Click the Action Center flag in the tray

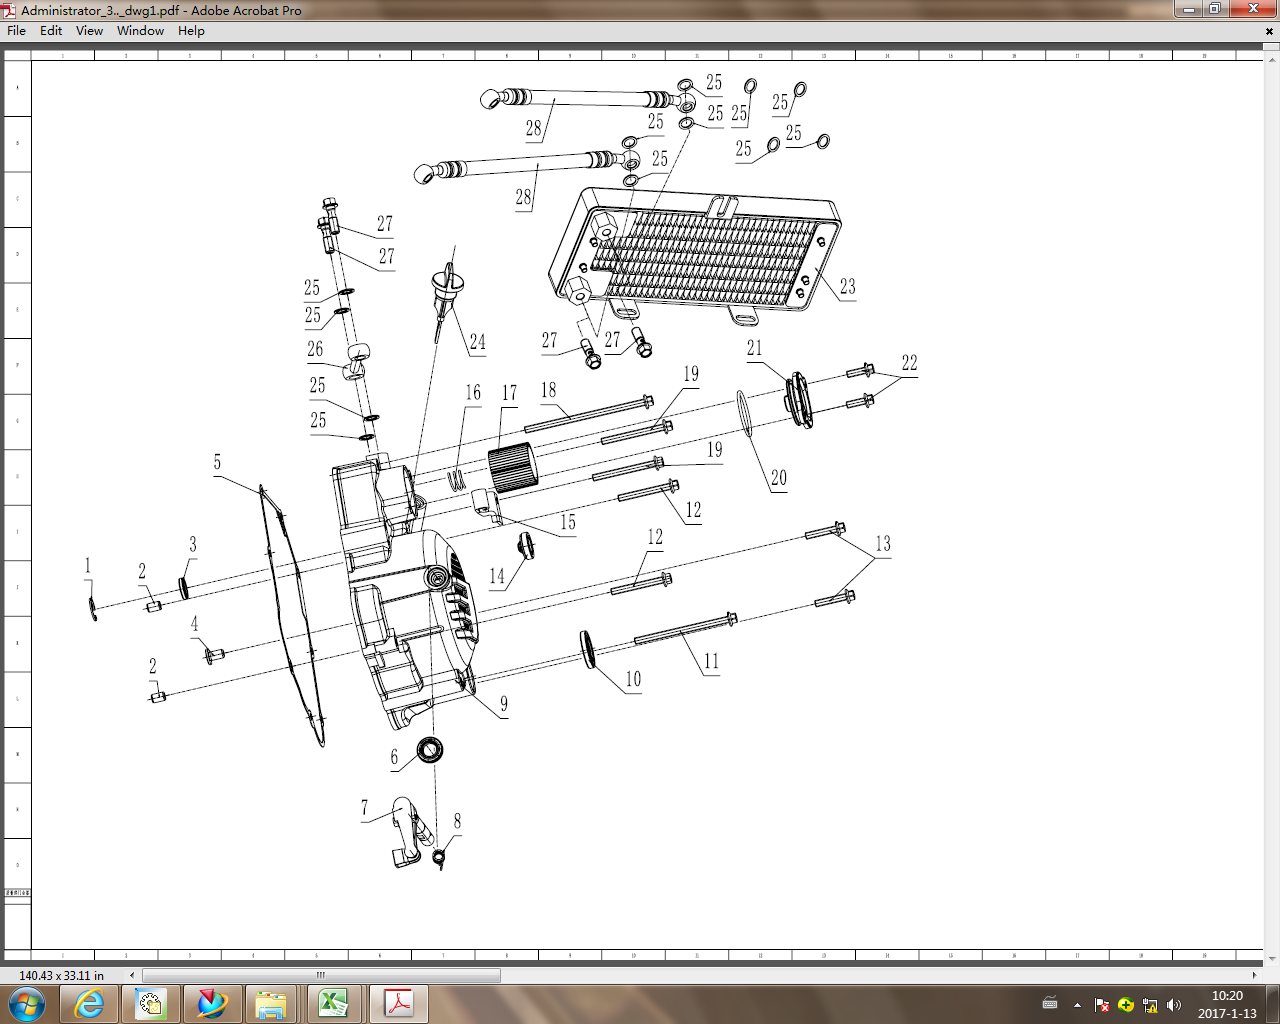tap(1102, 1005)
